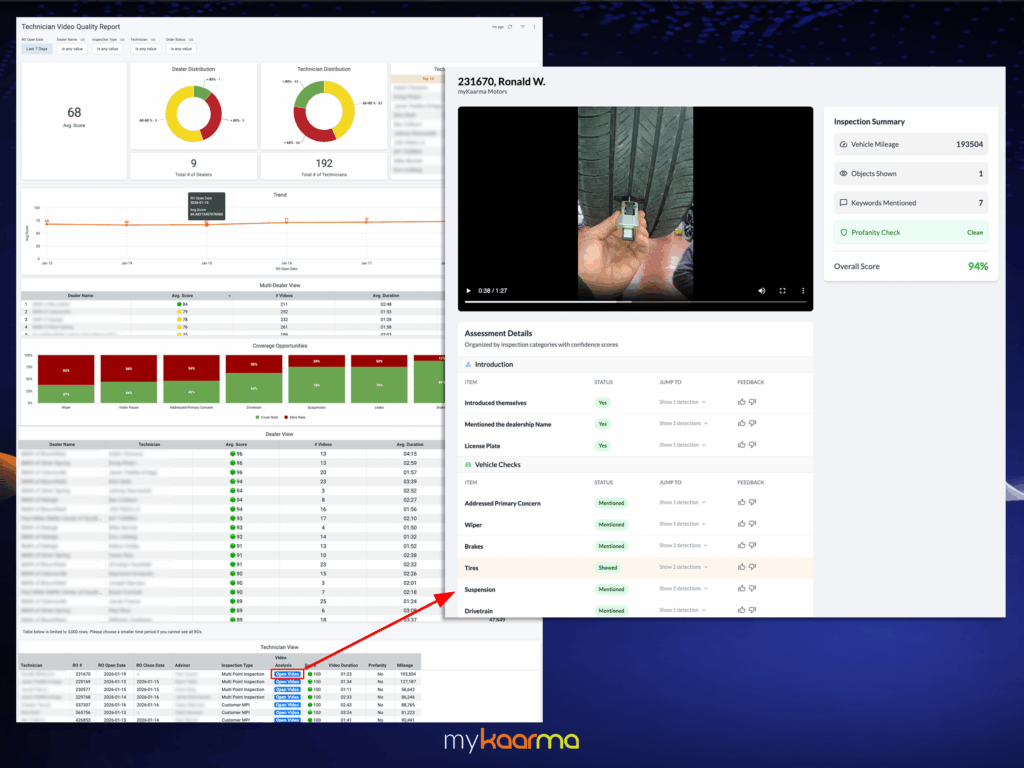Thumbs down the License Plate item

752,445
